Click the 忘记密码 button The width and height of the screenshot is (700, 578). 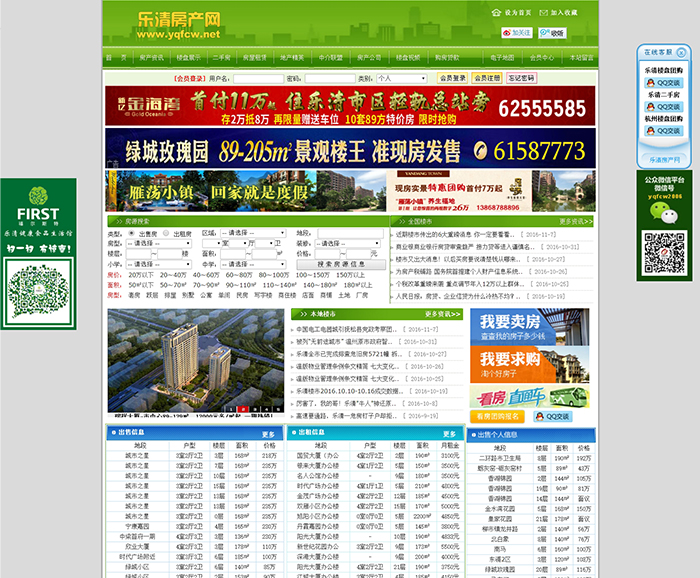521,78
